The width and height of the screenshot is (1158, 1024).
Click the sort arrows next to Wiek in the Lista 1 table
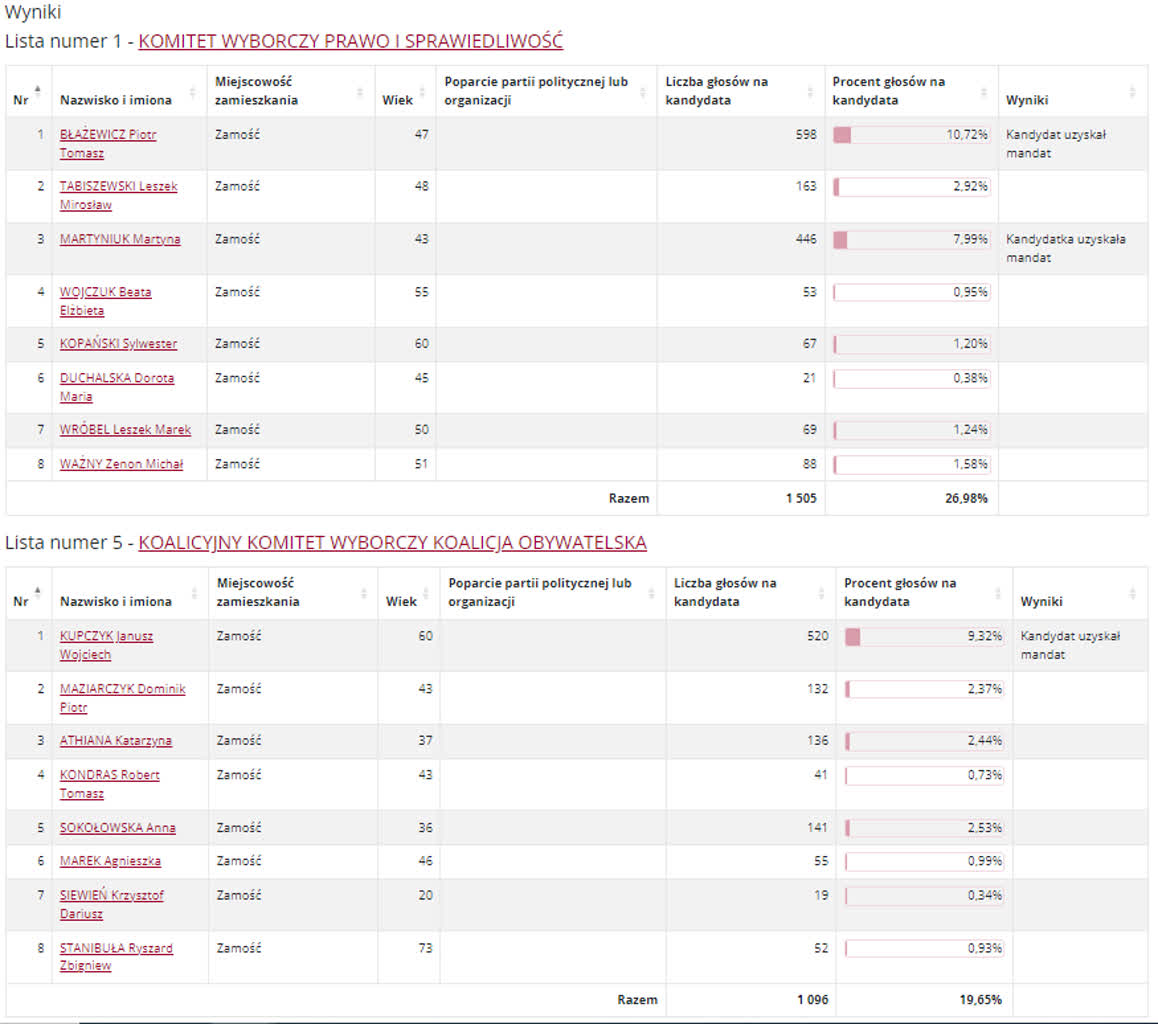pyautogui.click(x=426, y=91)
